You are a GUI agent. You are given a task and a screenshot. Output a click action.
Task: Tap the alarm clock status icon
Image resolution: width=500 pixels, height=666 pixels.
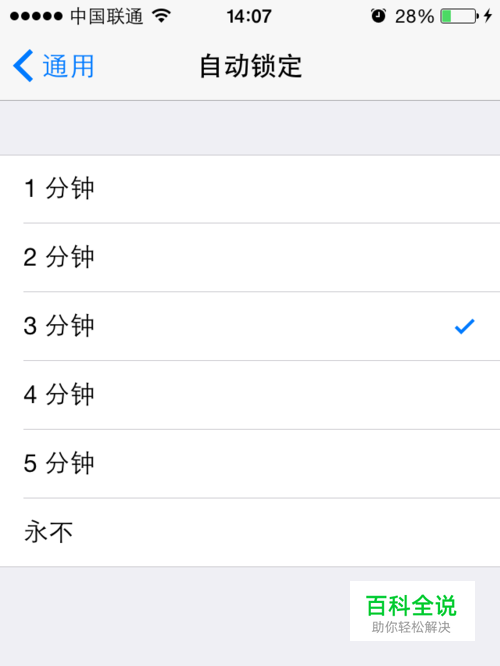(378, 16)
